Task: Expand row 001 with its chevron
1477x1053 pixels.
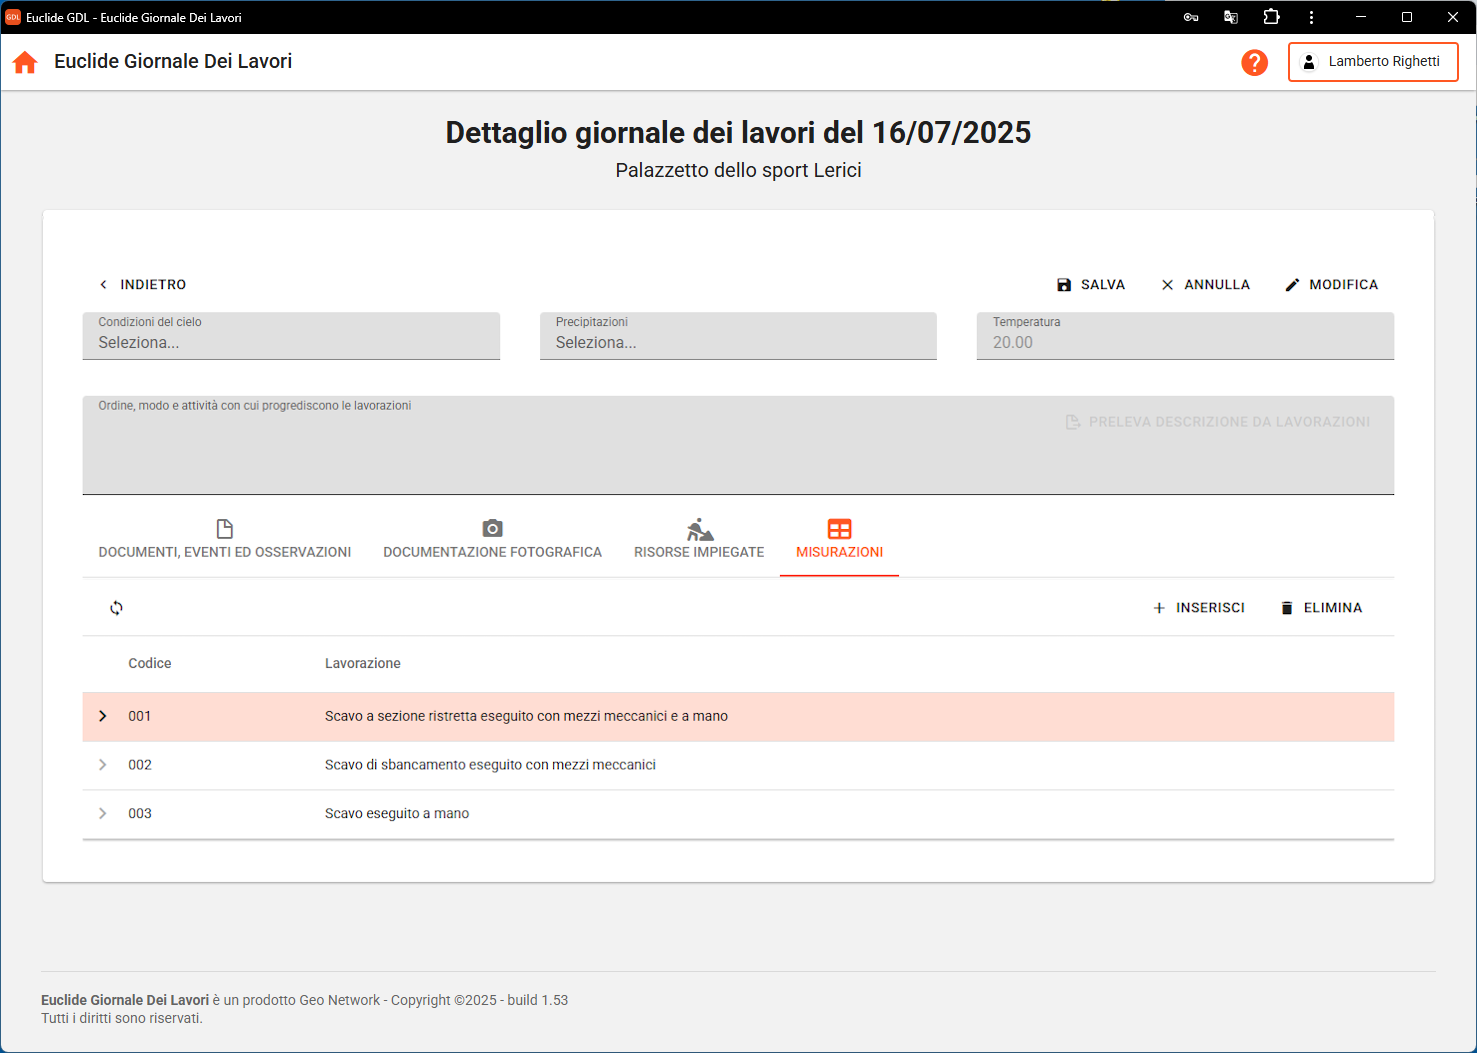Action: coord(103,716)
